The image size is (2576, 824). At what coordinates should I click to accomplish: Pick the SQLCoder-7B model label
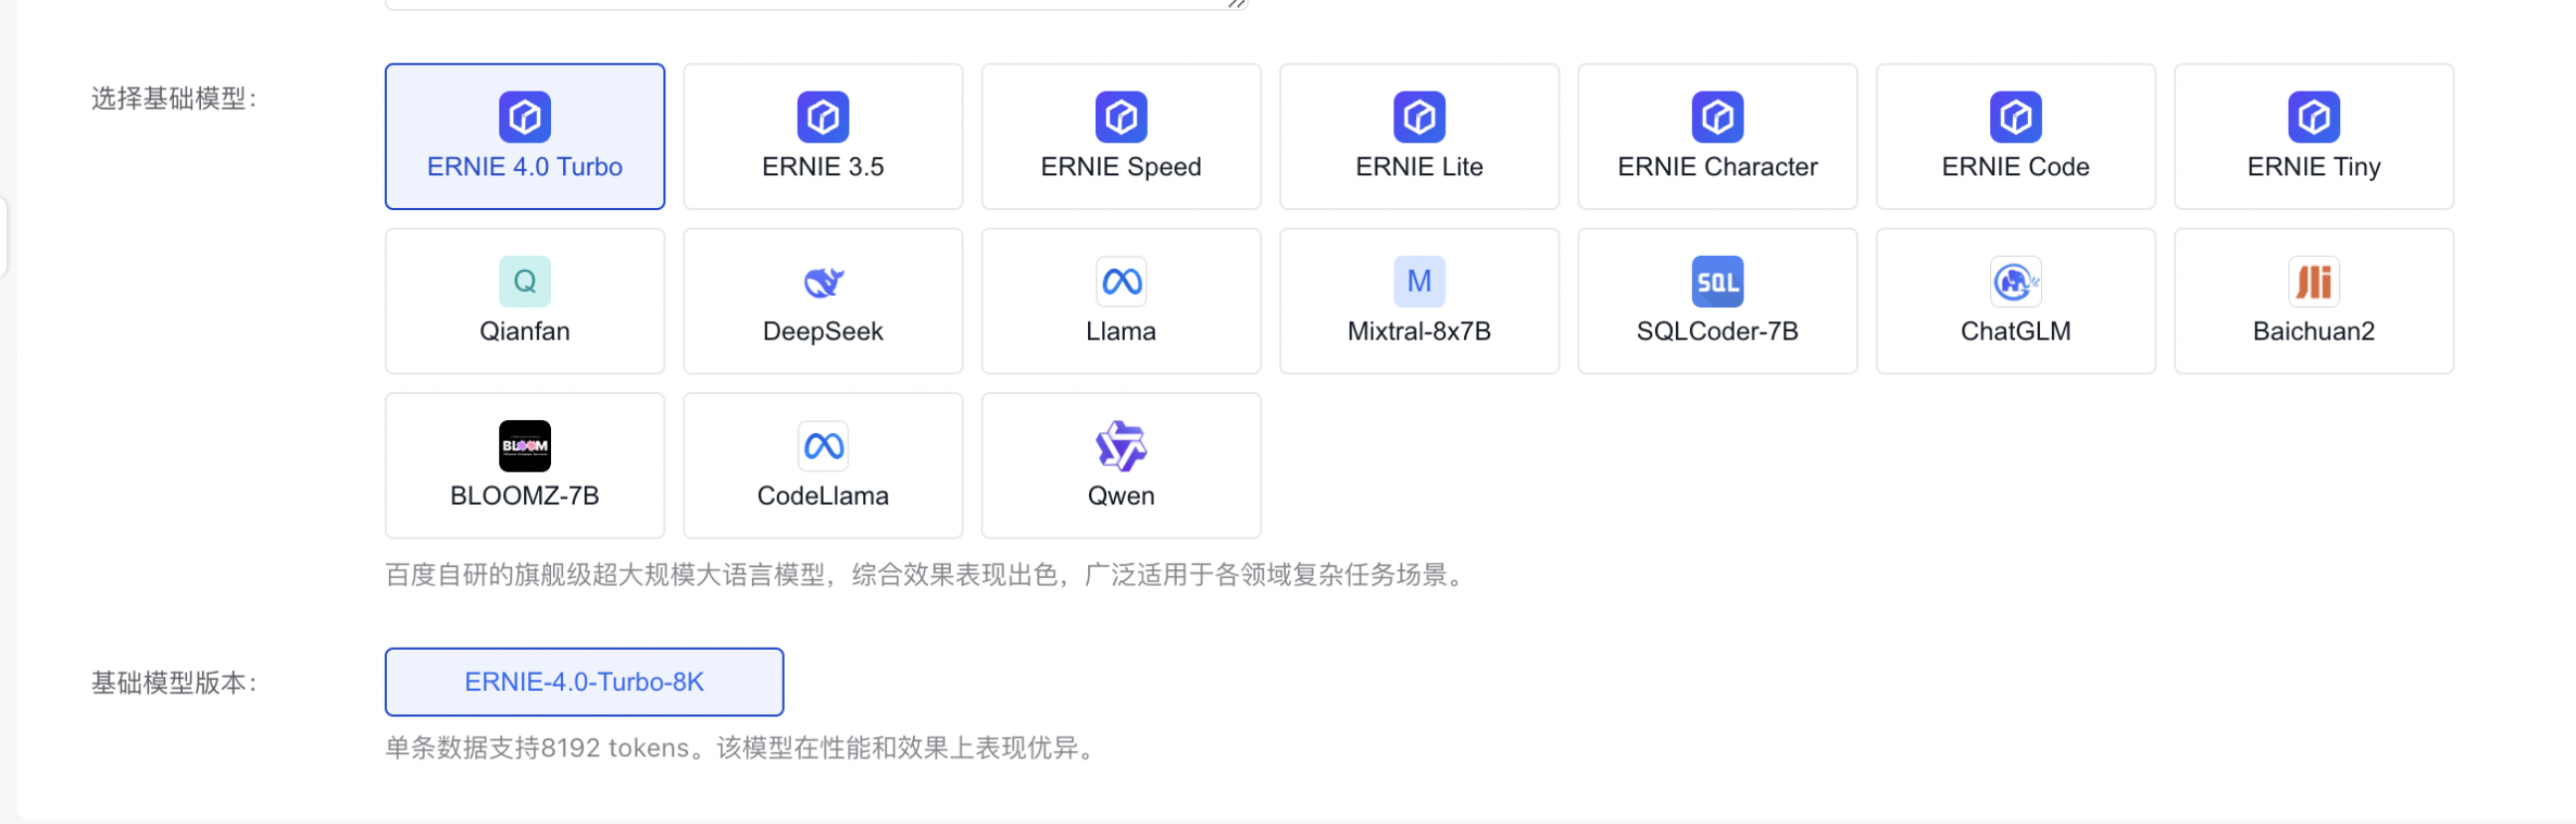[1717, 331]
